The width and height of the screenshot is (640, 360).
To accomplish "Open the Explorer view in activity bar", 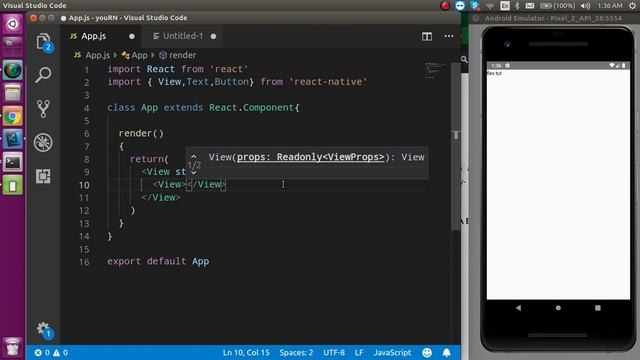I will click(43, 42).
